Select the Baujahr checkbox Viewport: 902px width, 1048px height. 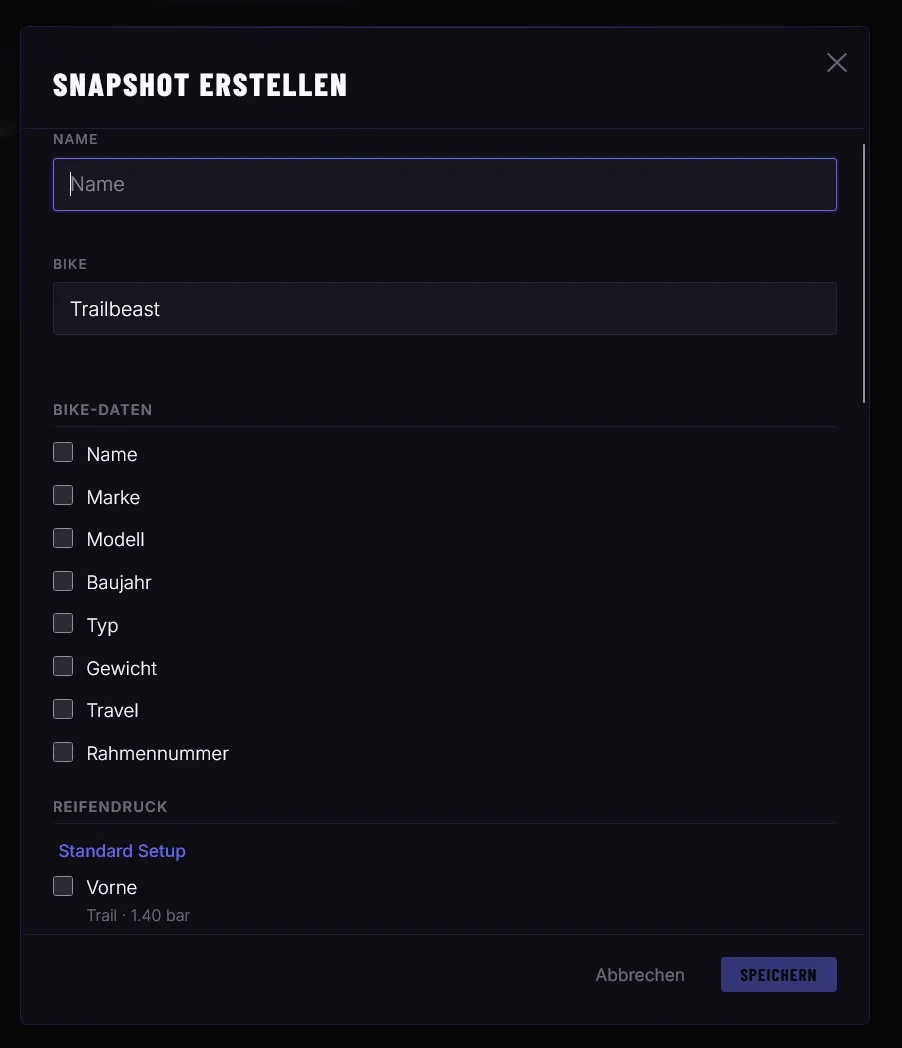coord(63,581)
